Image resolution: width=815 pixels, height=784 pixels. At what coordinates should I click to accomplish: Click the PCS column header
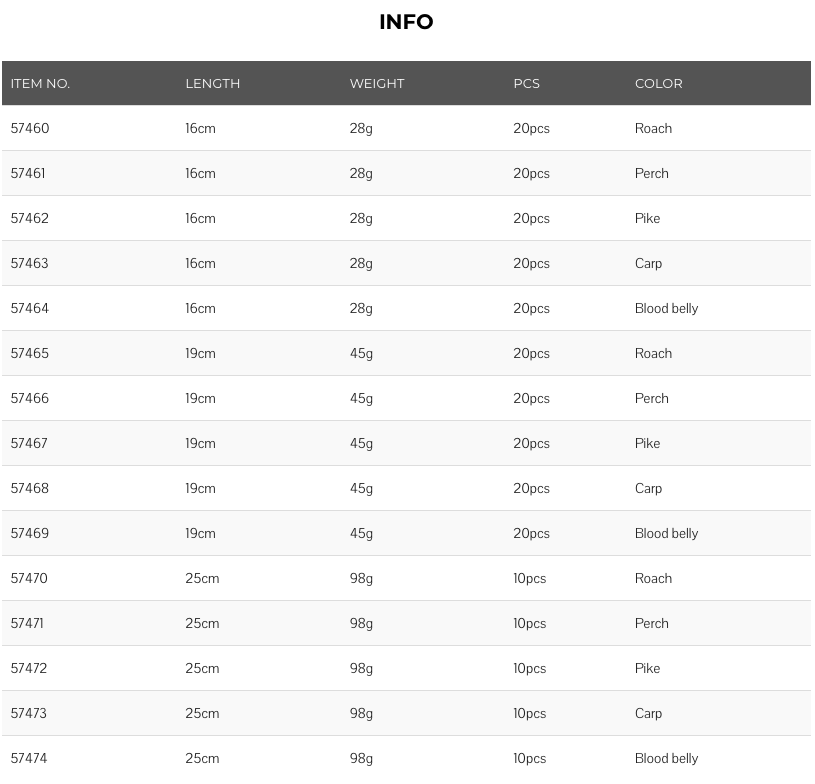(527, 84)
